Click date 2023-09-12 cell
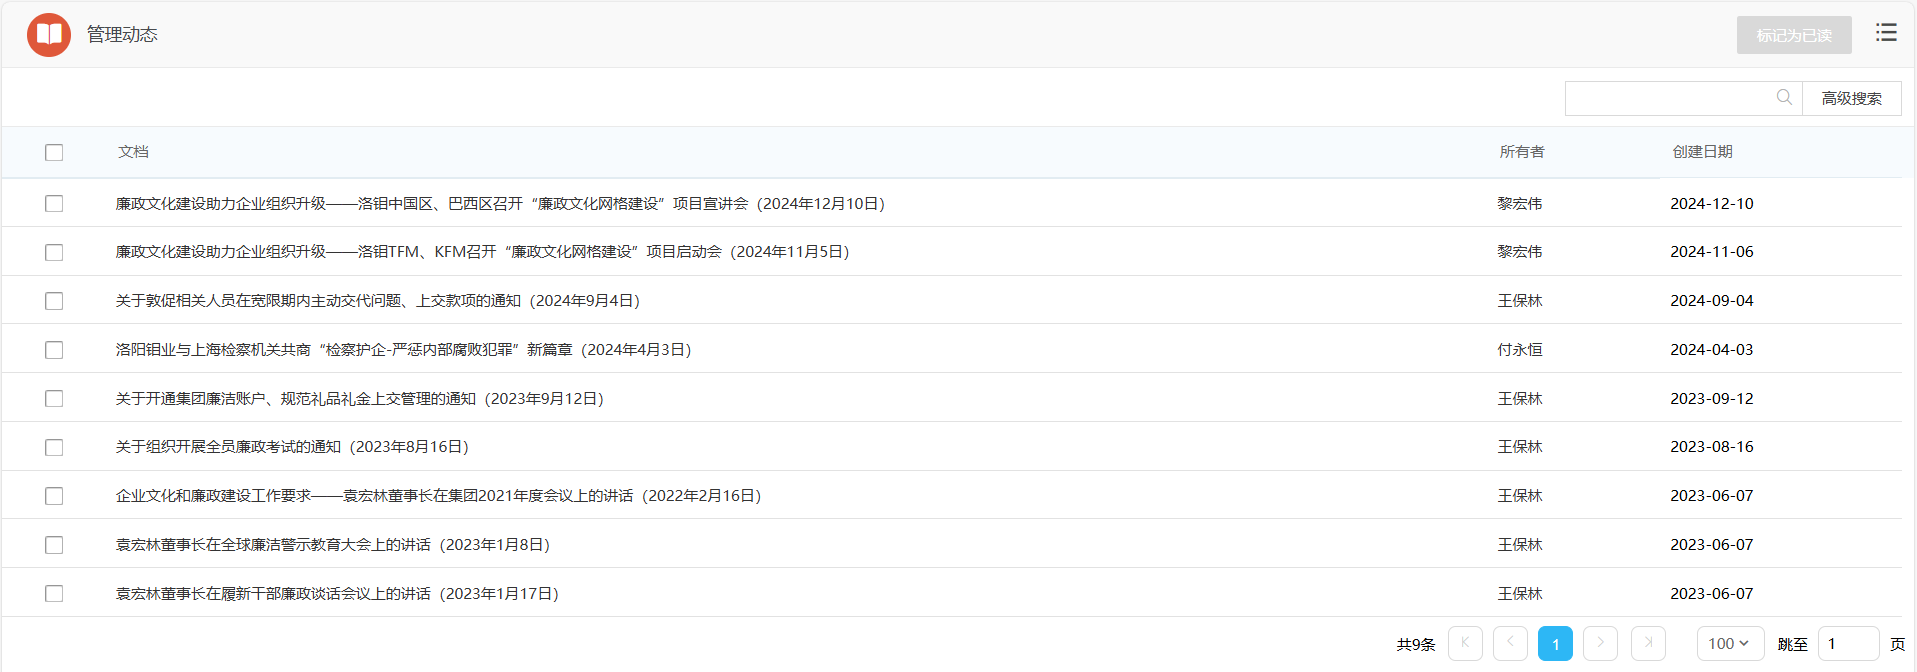 [1712, 398]
